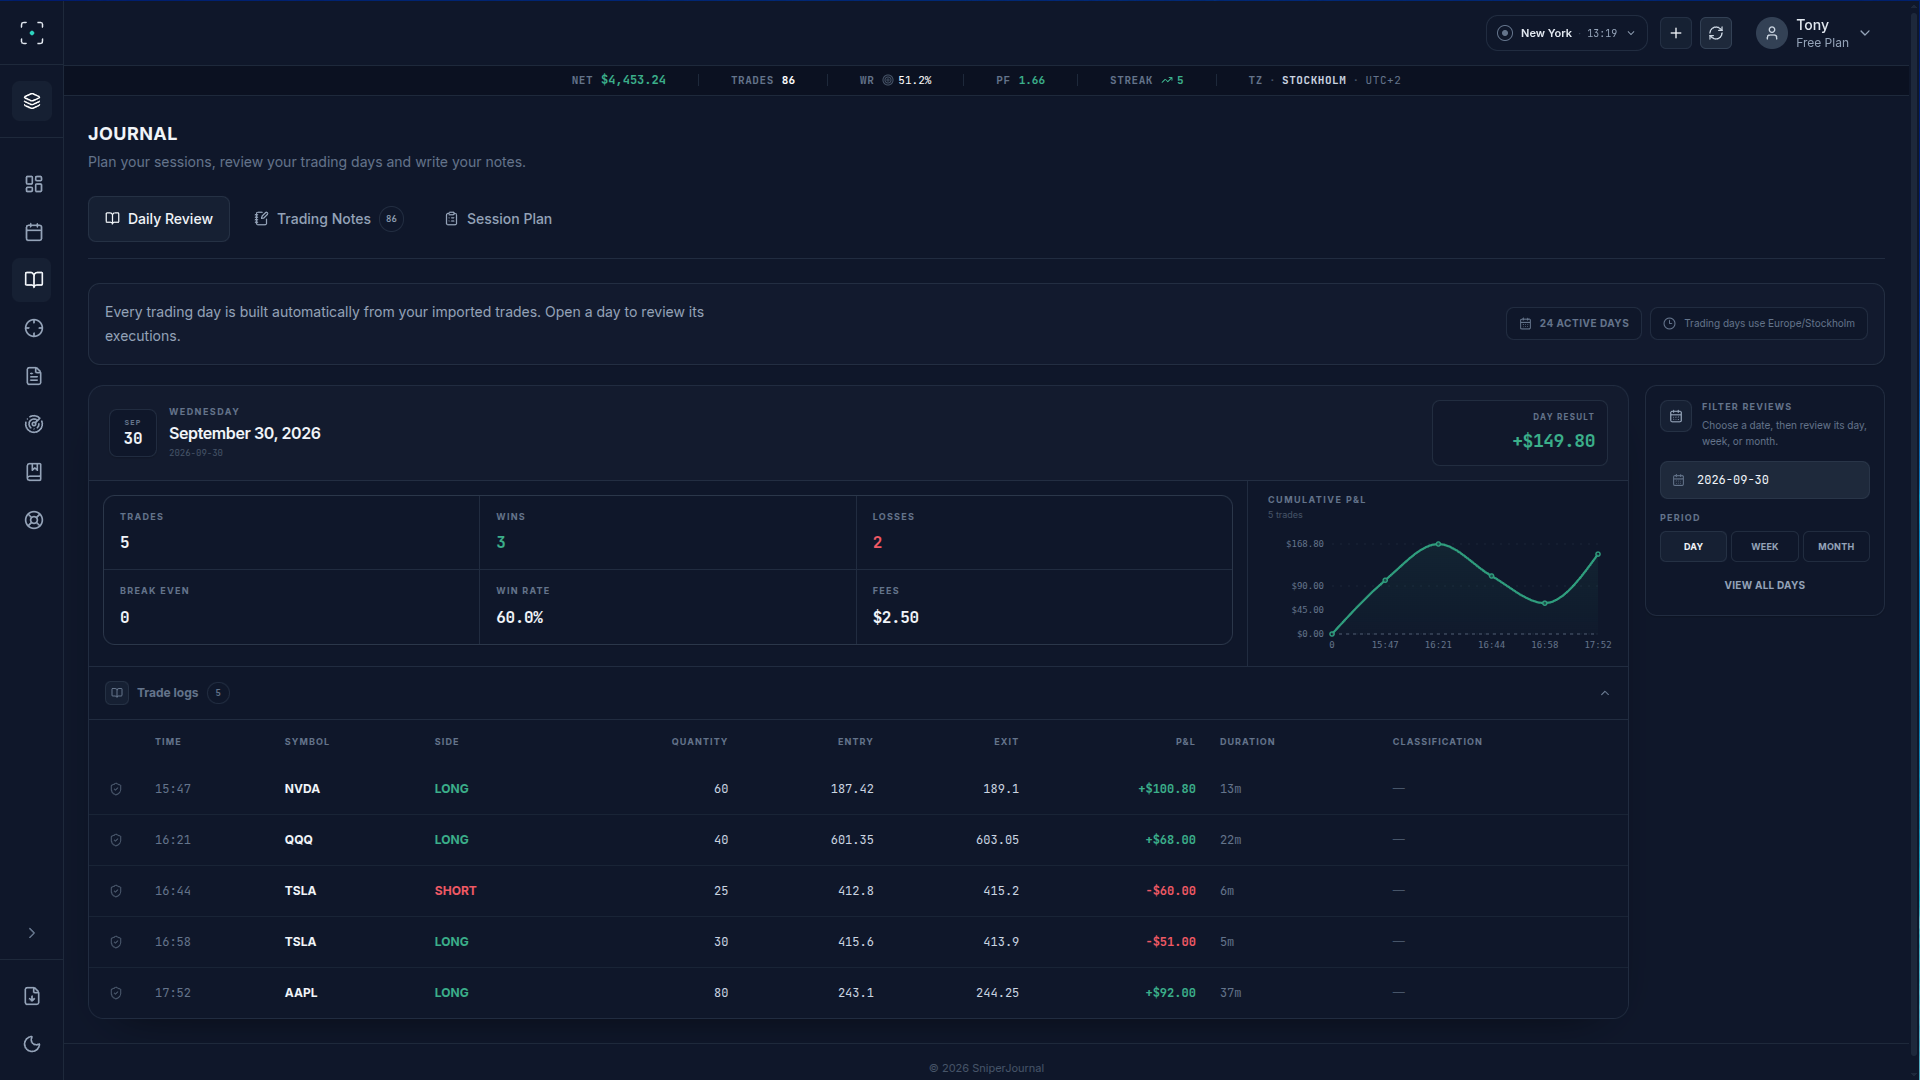The image size is (1920, 1080).
Task: Switch to the Trading Notes tab
Action: pyautogui.click(x=328, y=219)
